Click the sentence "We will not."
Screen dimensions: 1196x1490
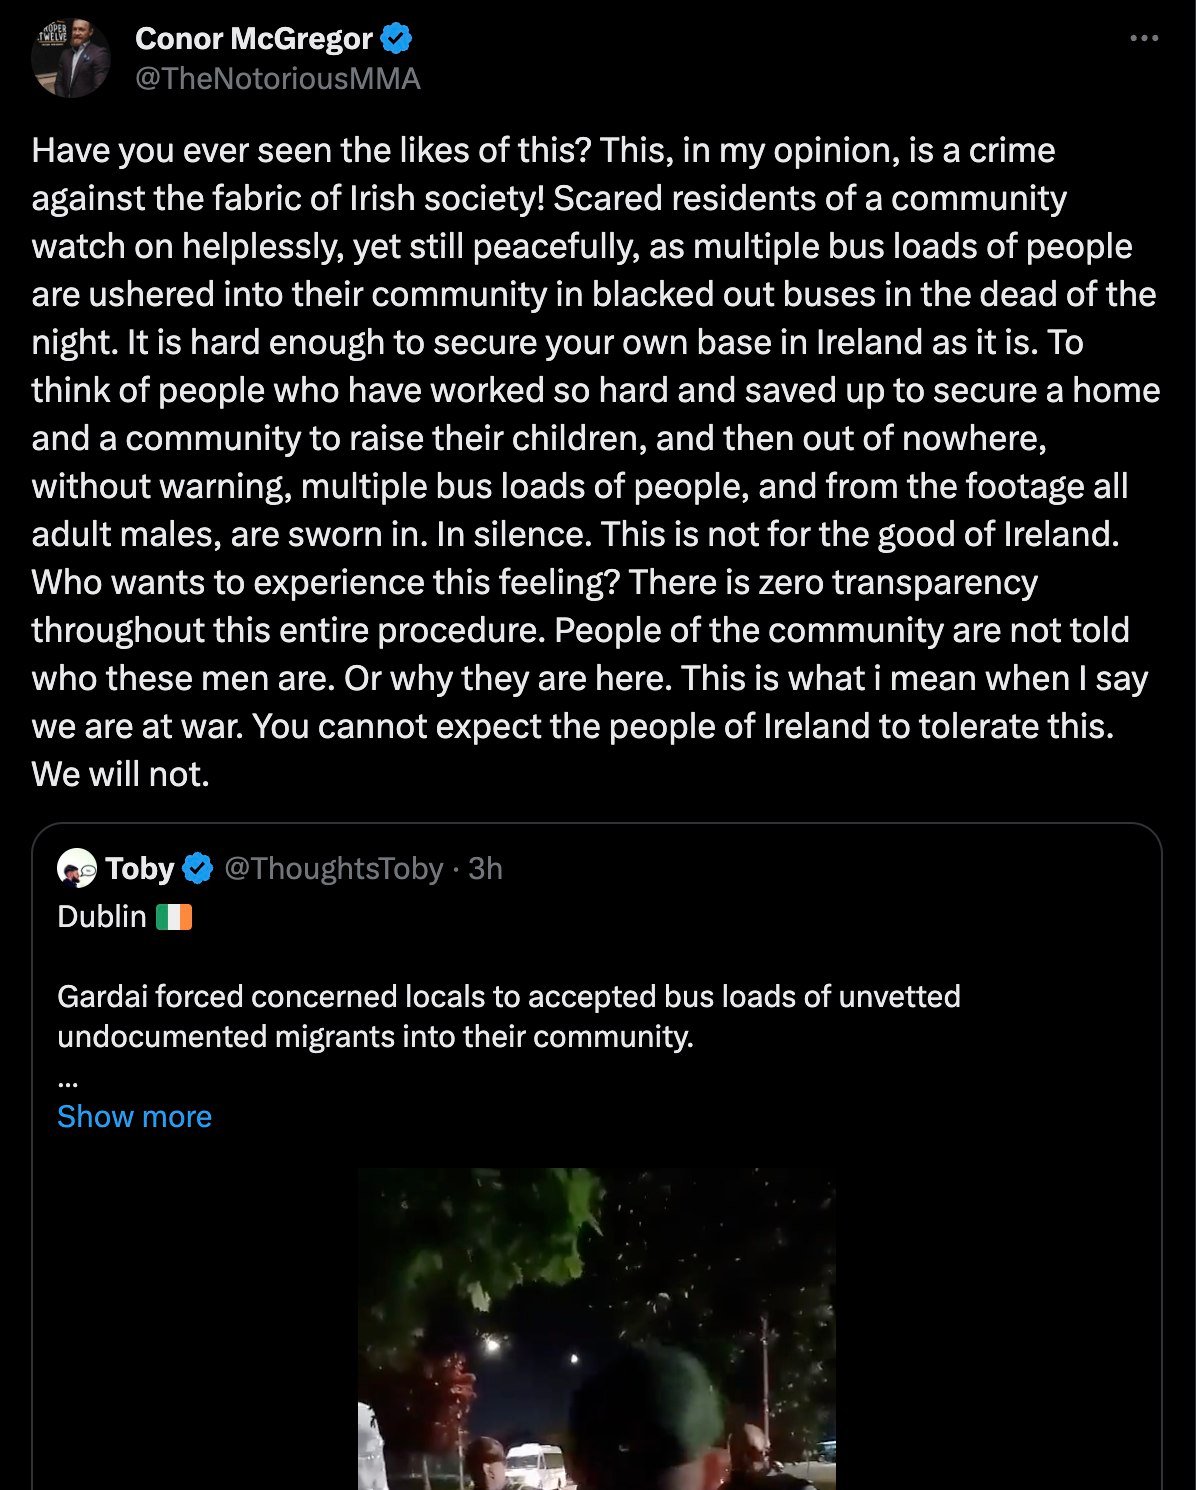point(120,774)
